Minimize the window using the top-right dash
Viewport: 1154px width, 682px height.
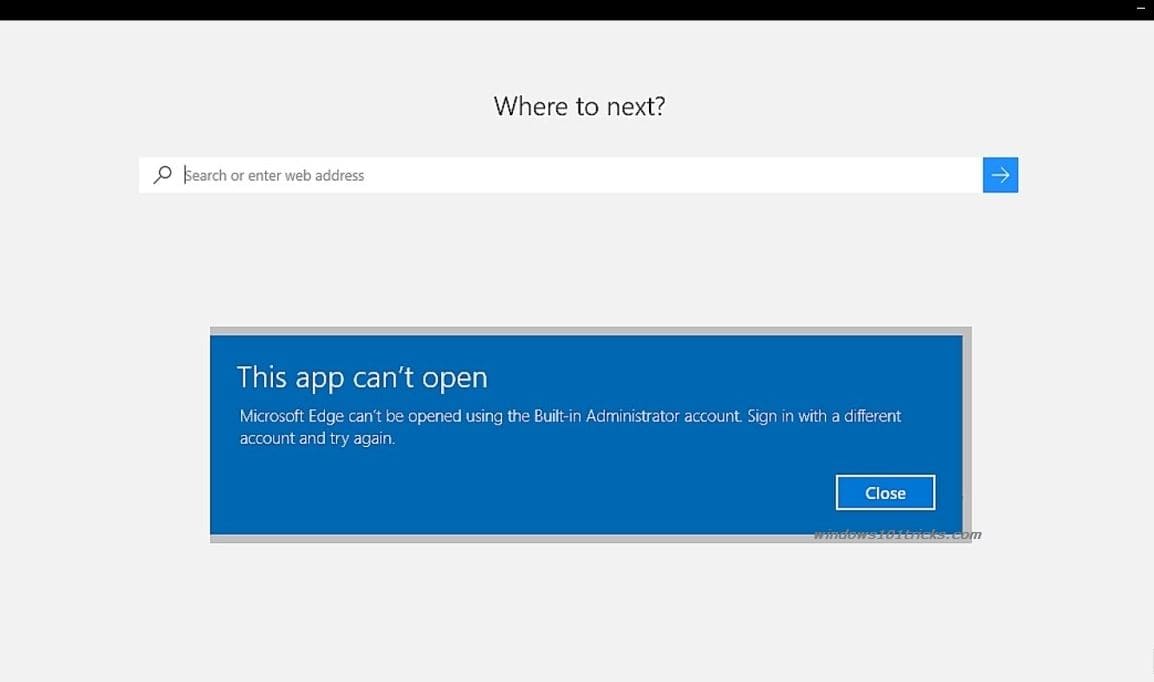pos(1141,8)
